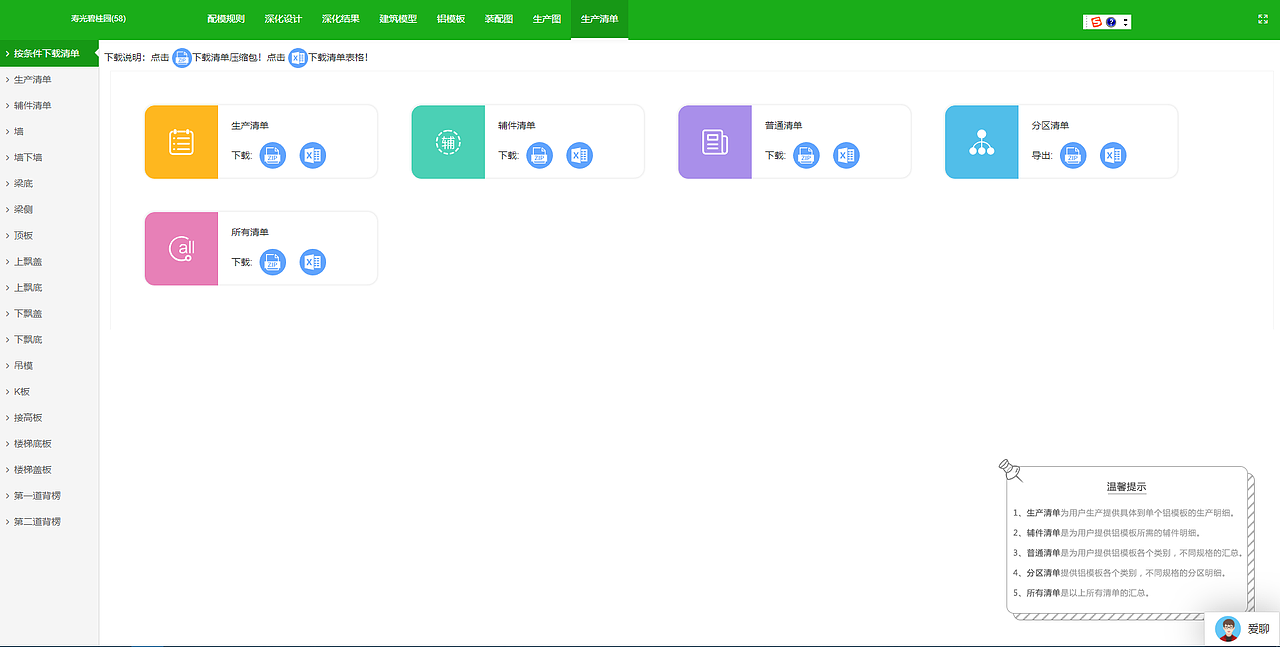Download 生产清单 Excel sheet
Viewport: 1280px width, 647px height.
coord(313,155)
